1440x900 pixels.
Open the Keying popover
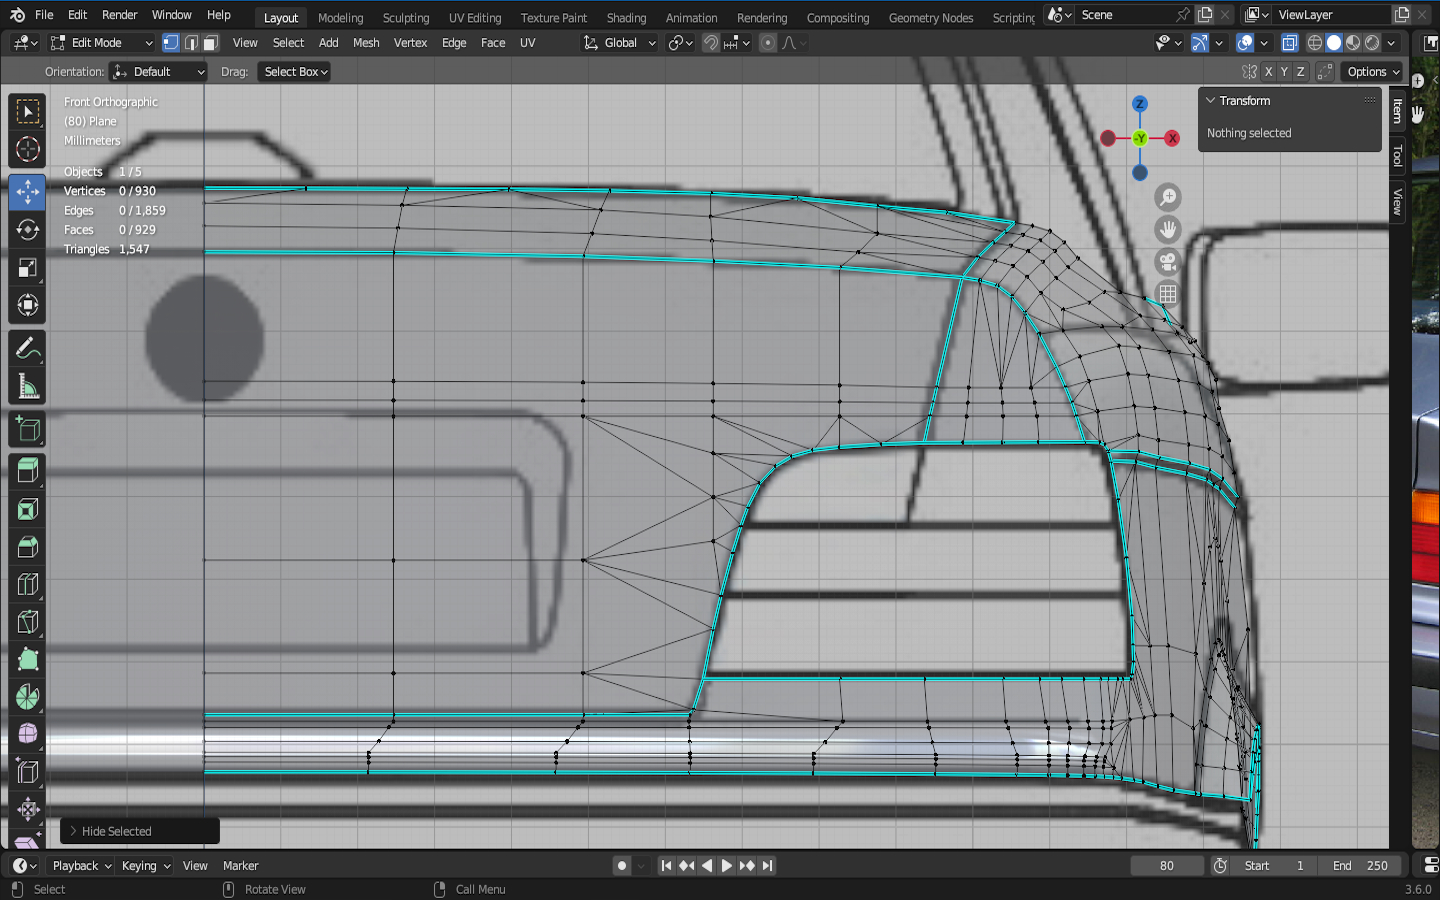tap(145, 866)
